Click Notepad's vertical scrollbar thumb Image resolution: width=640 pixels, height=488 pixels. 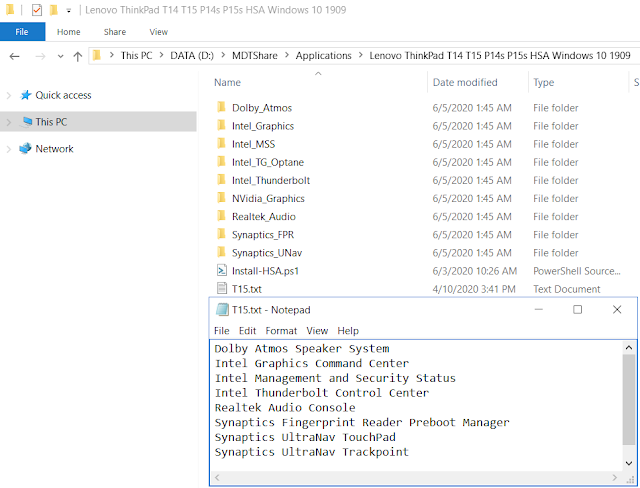tap(629, 399)
